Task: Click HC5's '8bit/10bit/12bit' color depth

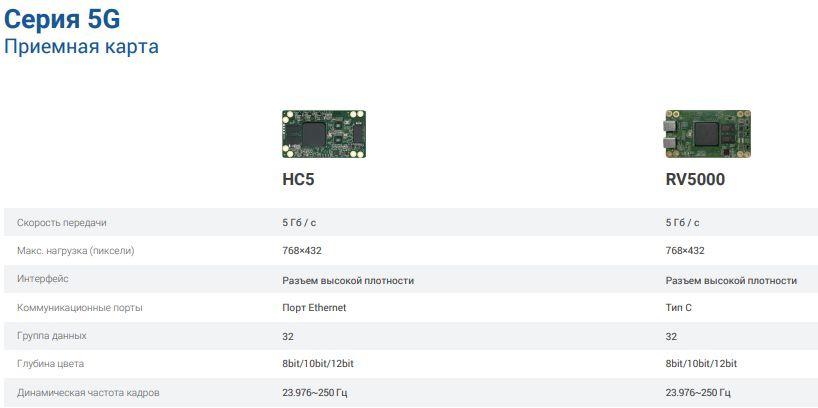Action: click(318, 364)
